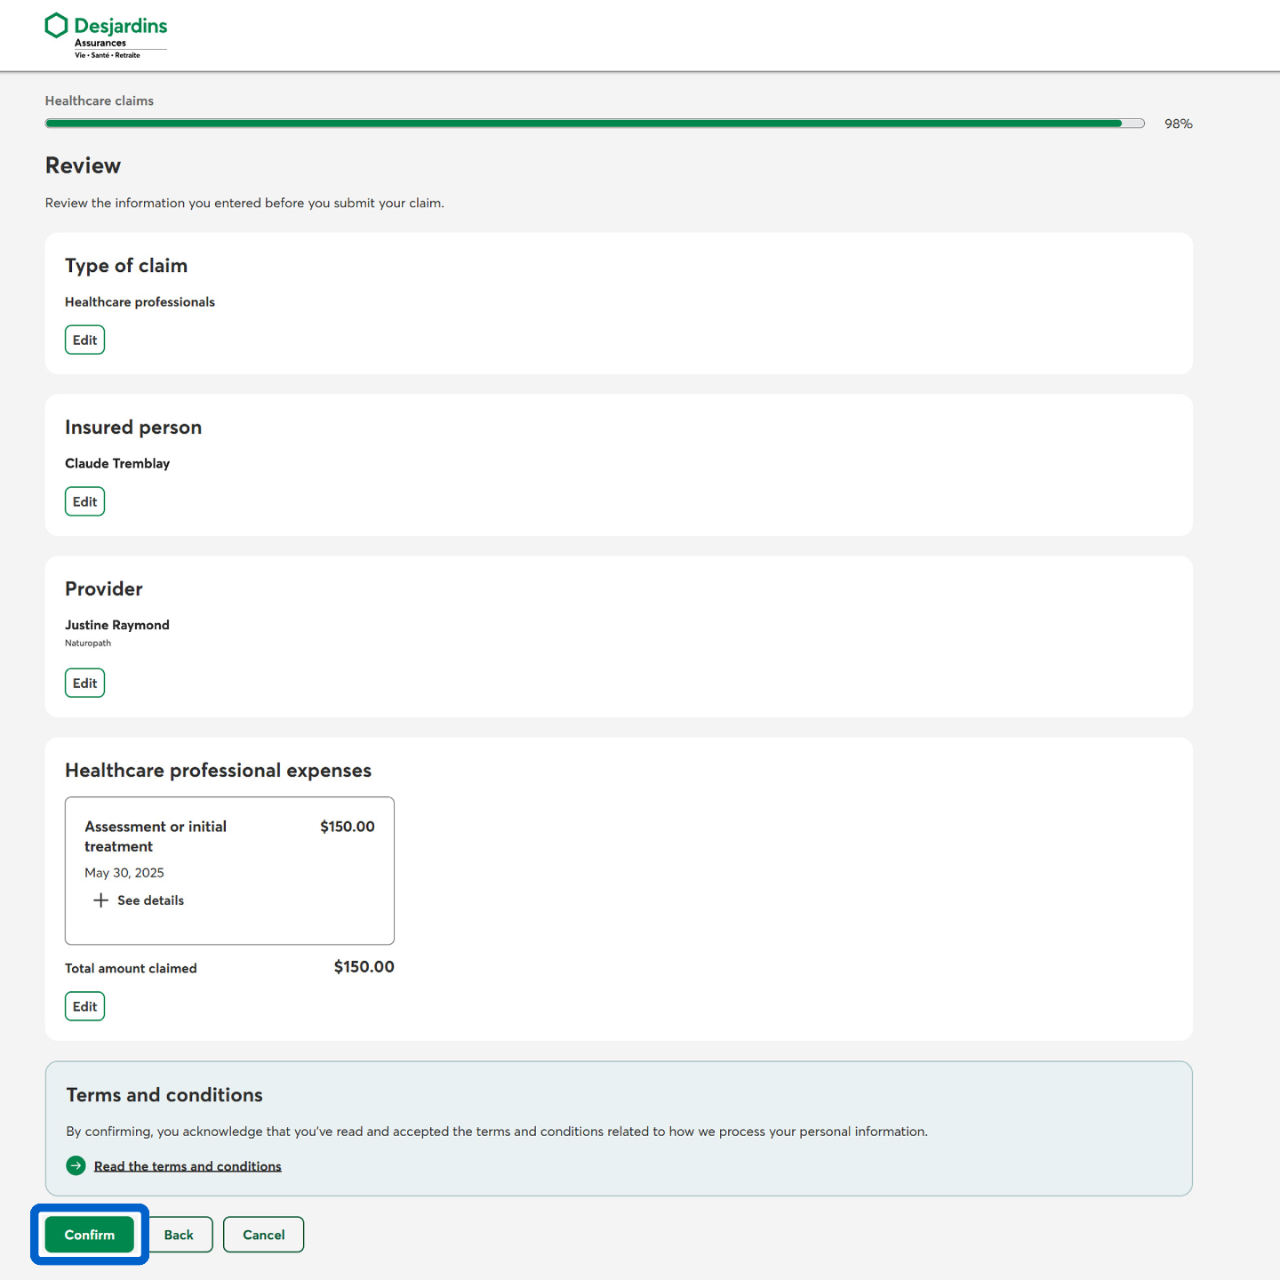
Task: Go Back to the previous step
Action: click(x=179, y=1234)
